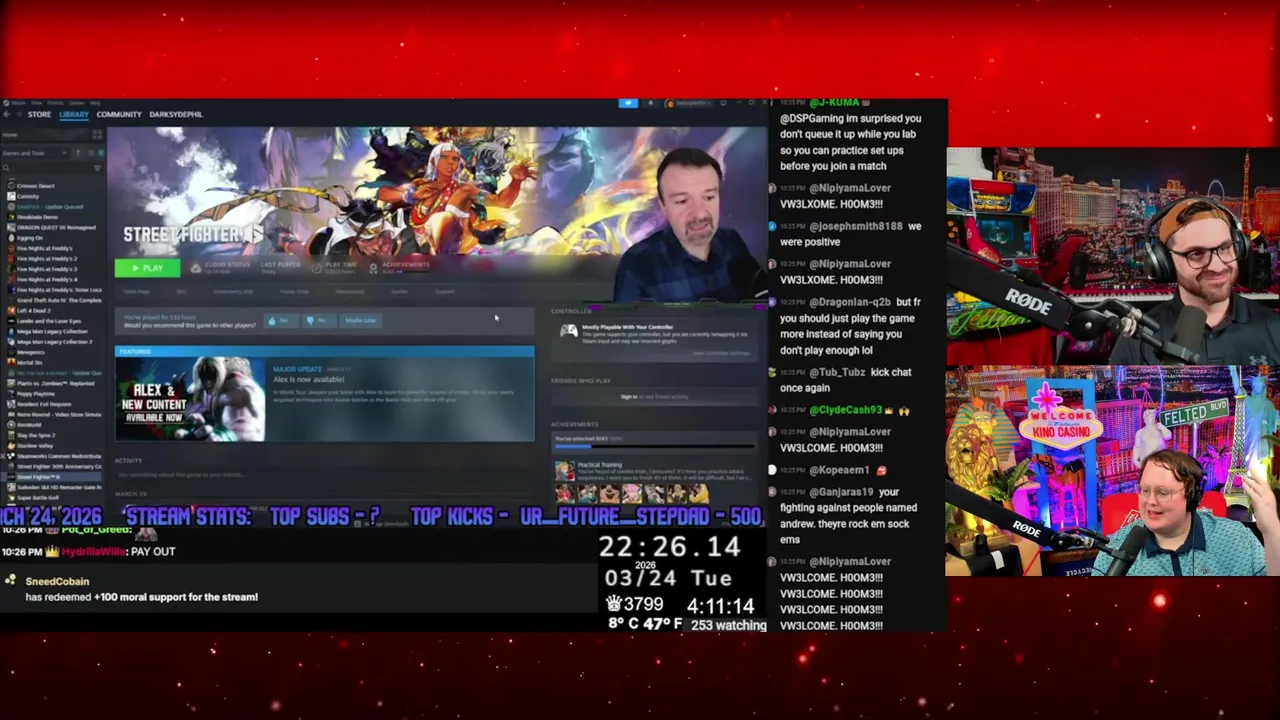Viewport: 1280px width, 720px height.
Task: Open the advanced filter icon beside search
Action: [x=97, y=168]
